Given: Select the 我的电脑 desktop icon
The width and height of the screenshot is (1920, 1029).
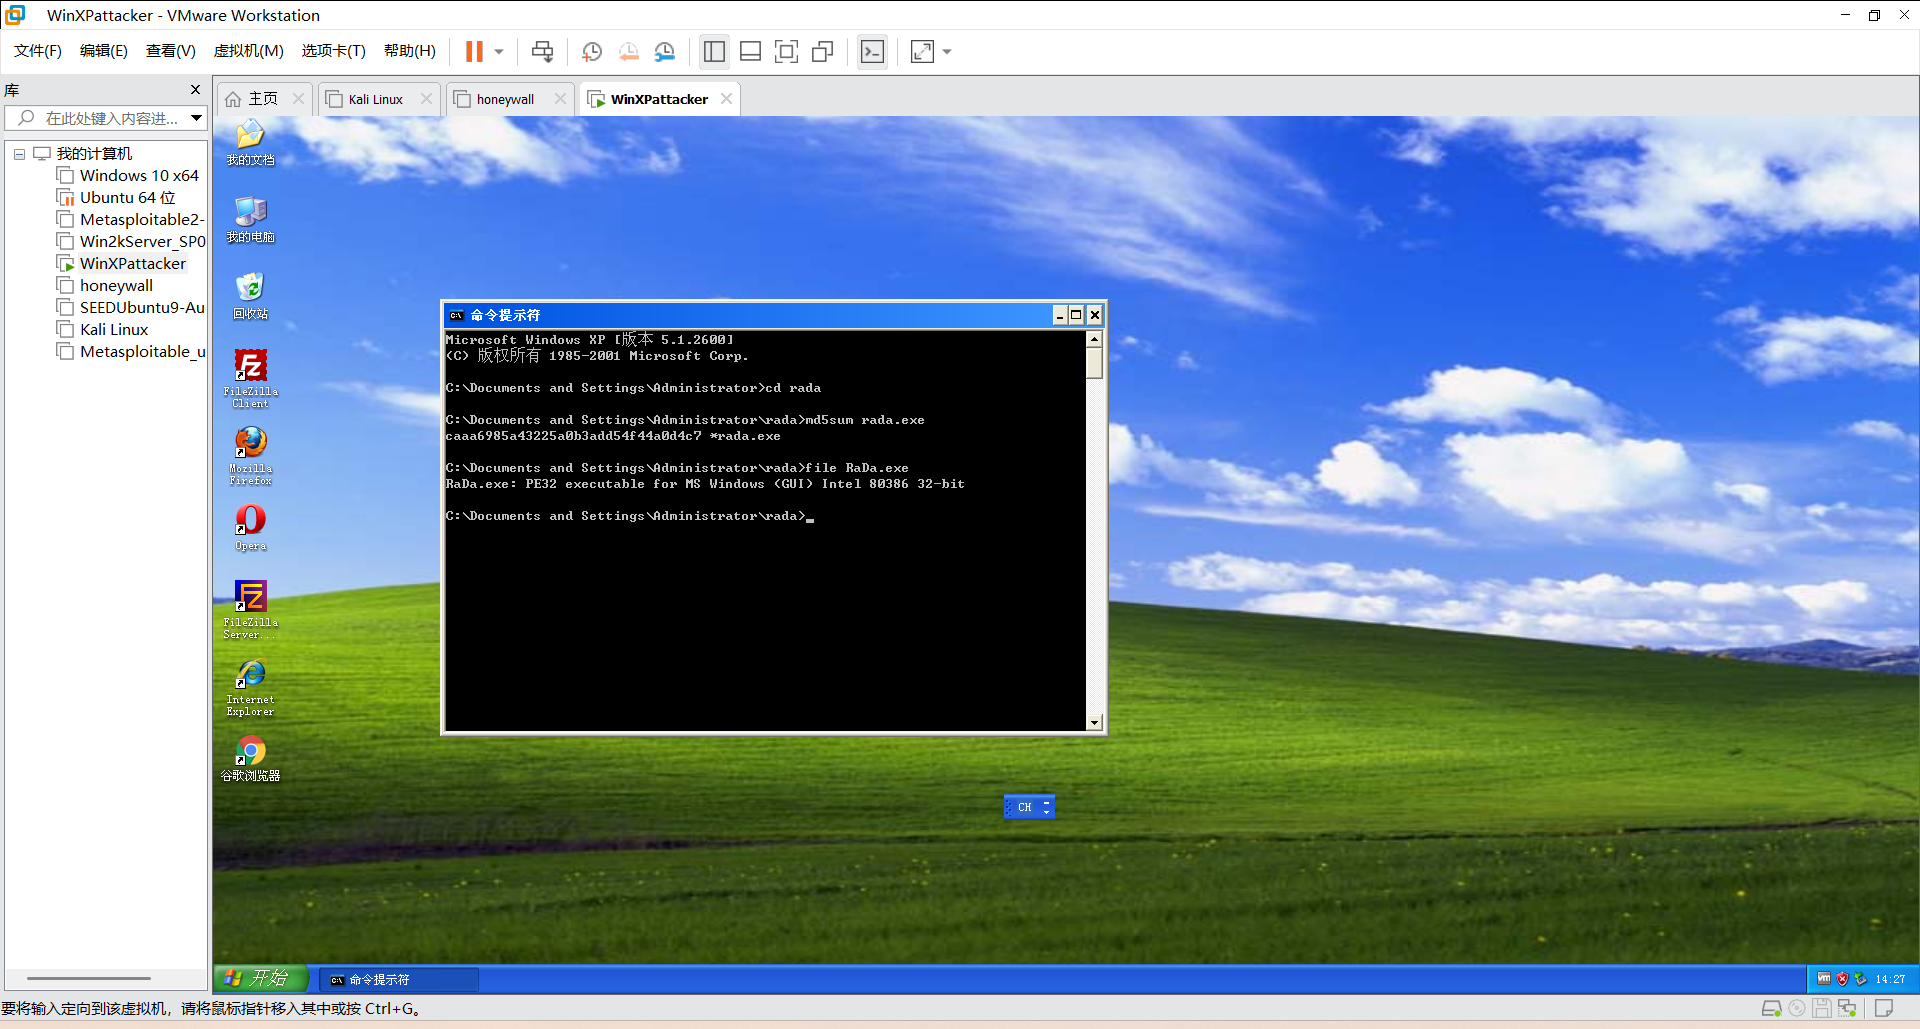Looking at the screenshot, I should (x=250, y=220).
